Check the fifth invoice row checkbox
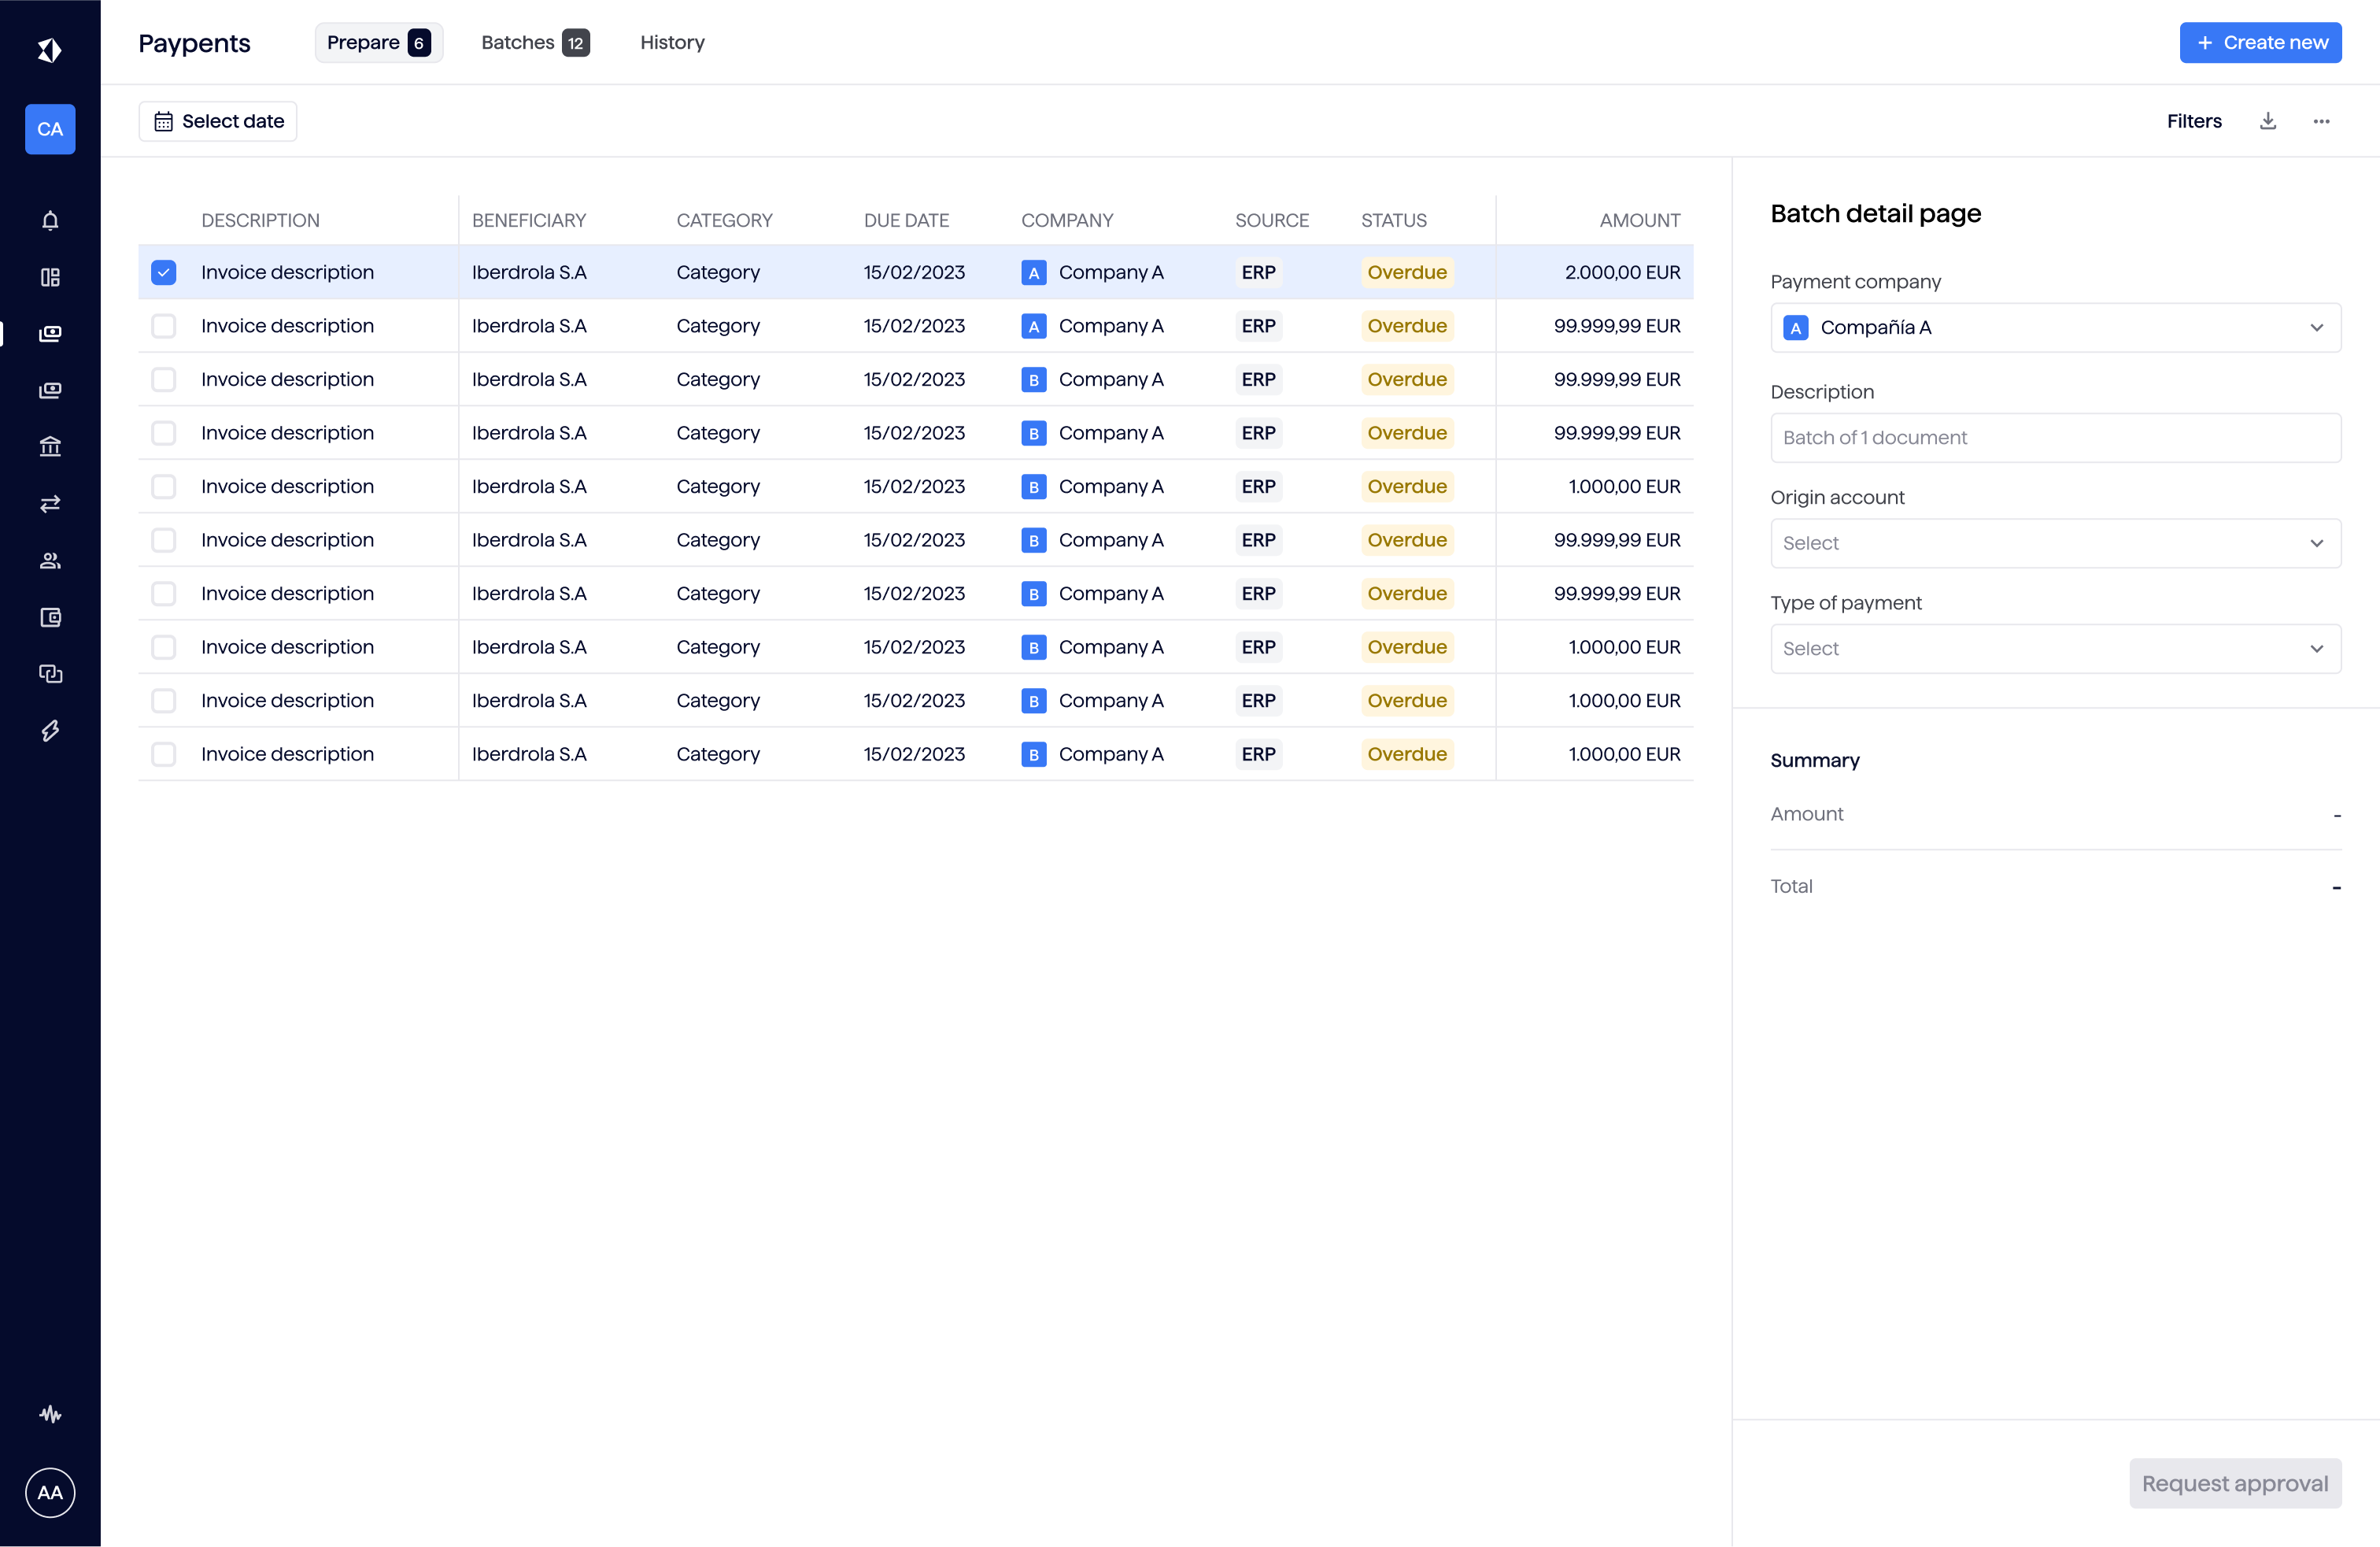The image size is (2380, 1547). tap(164, 486)
